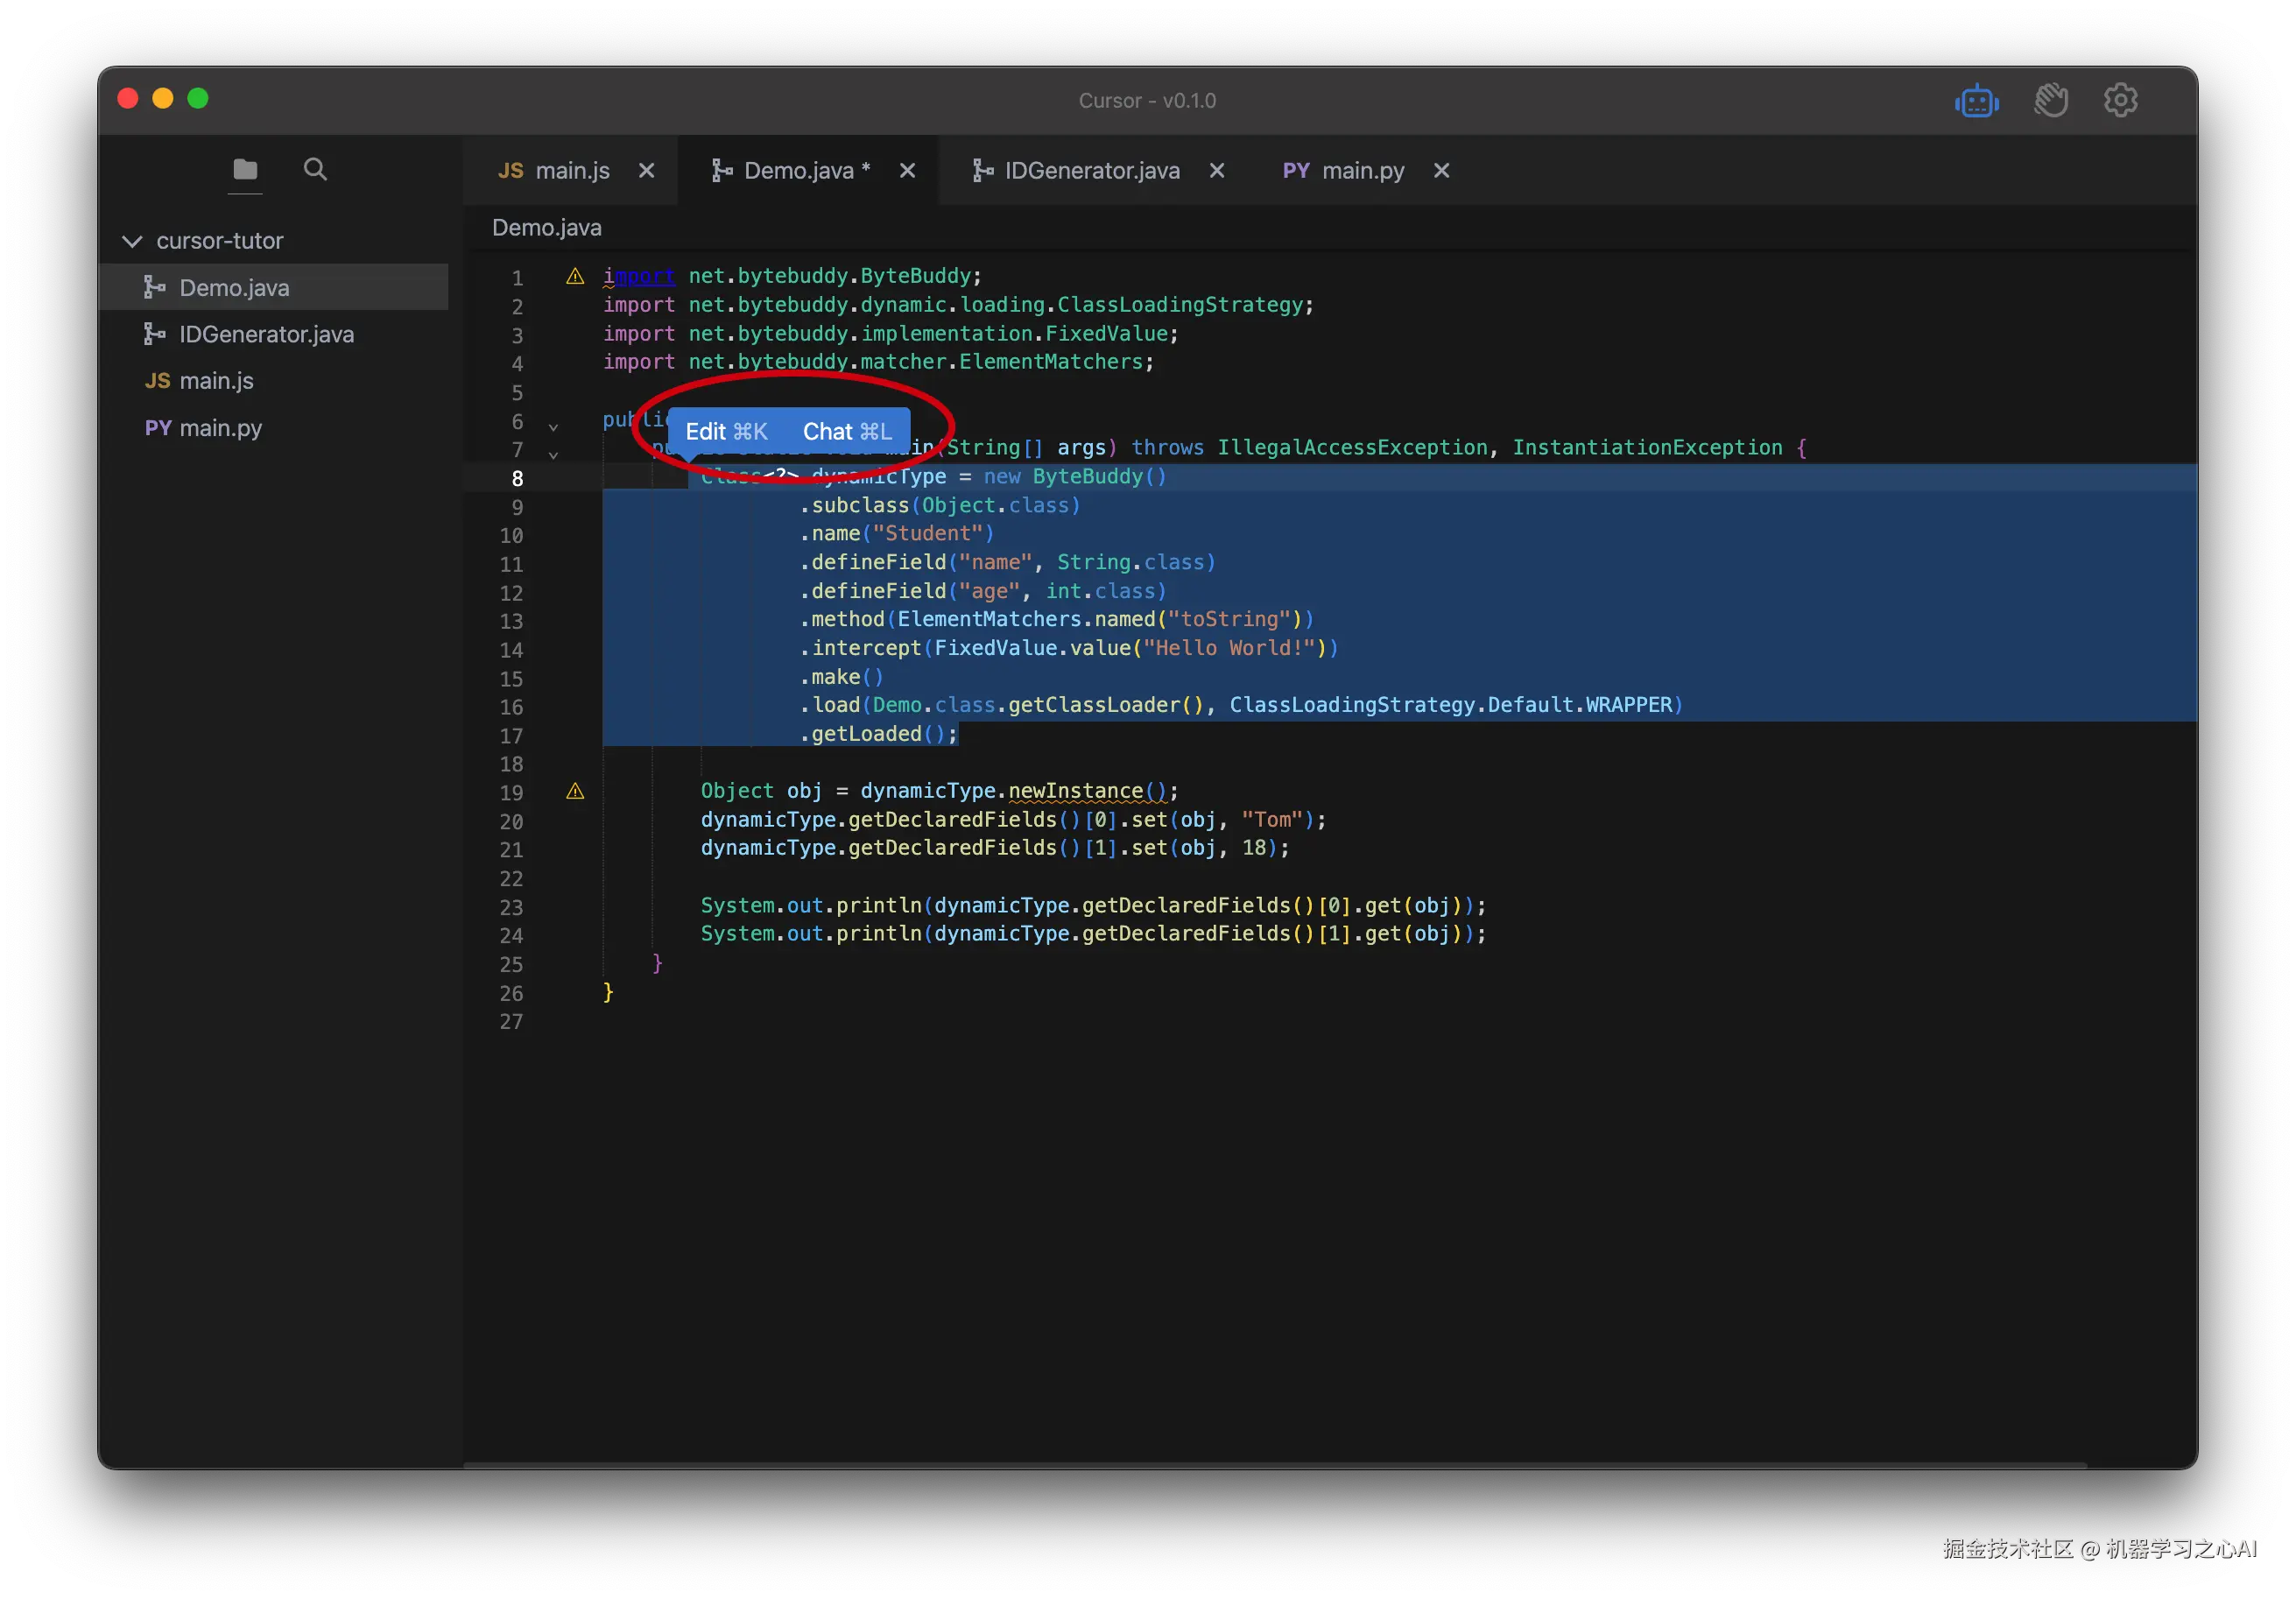Click the horizontal scrollbar at editor bottom
The image size is (2296, 1599).
click(1274, 1465)
